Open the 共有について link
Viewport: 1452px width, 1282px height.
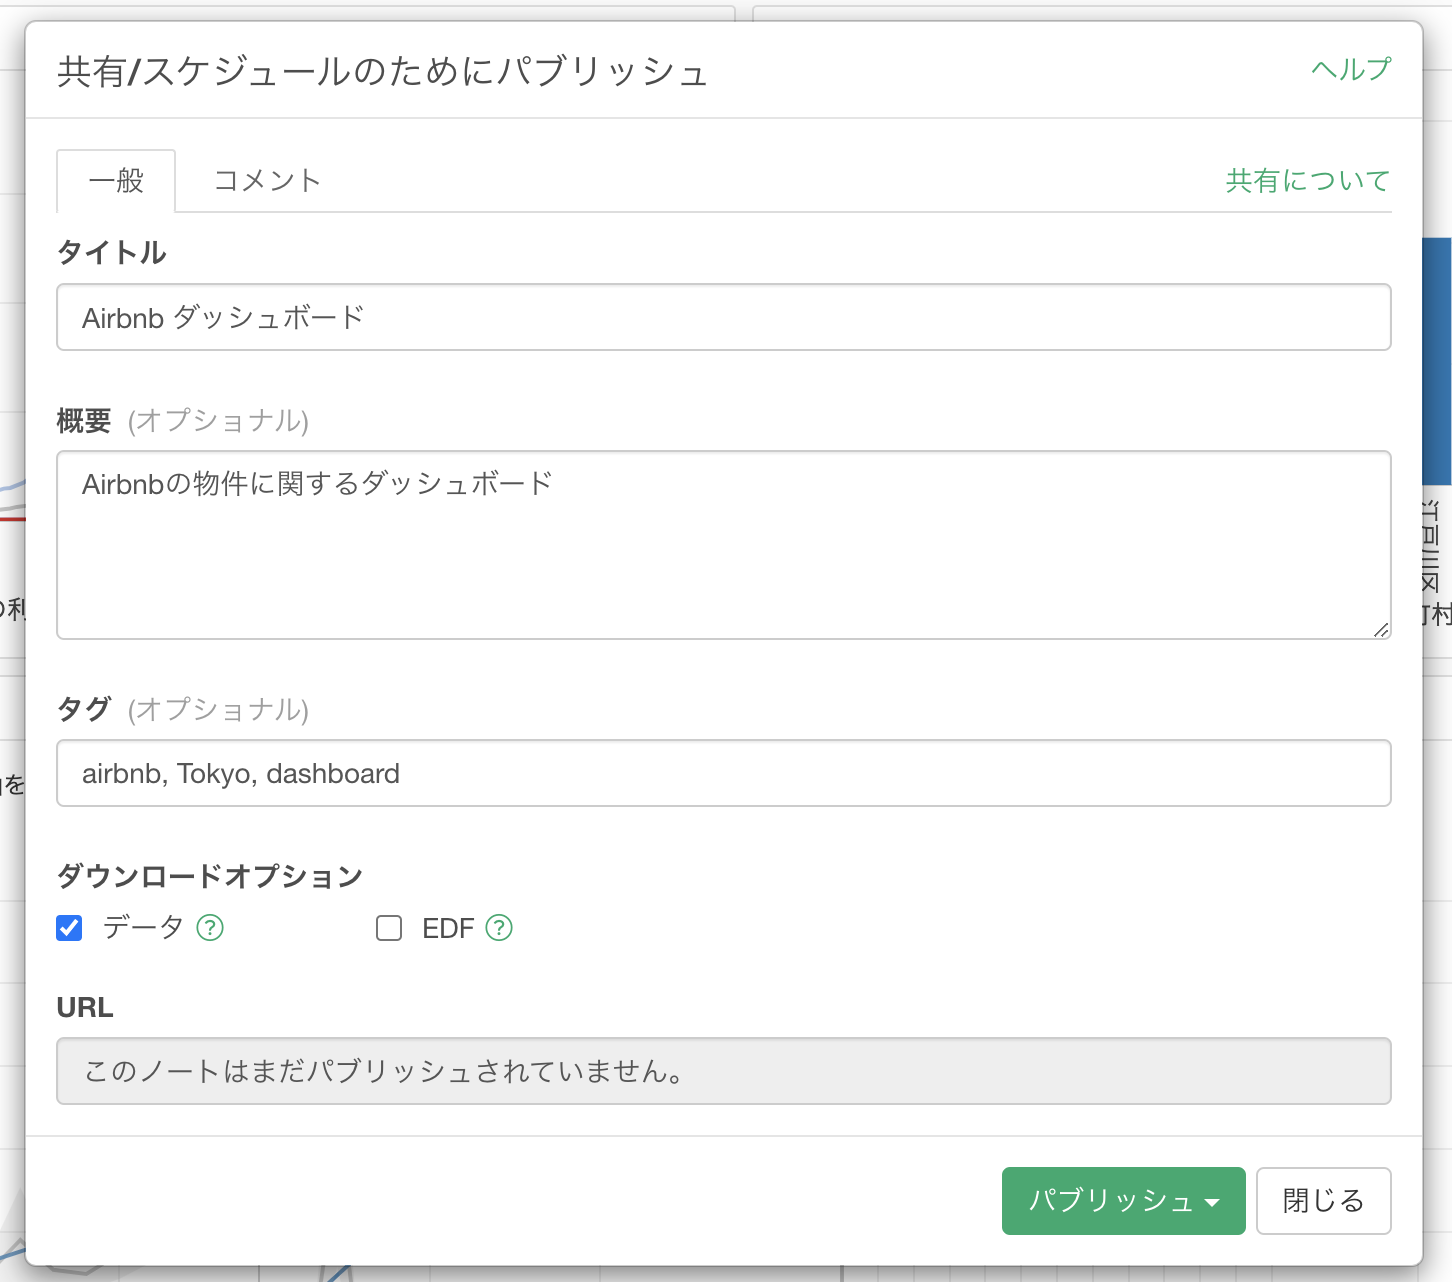click(1308, 181)
